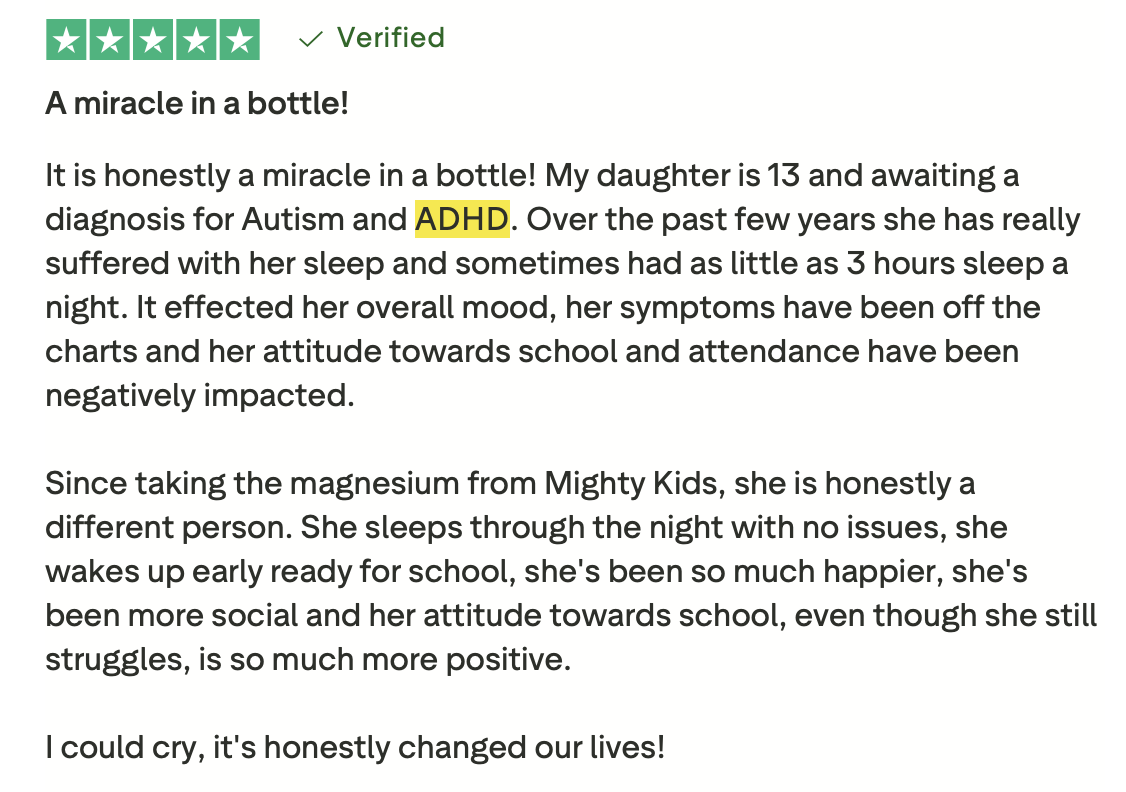
Task: Click the Verified checkmark icon
Action: click(x=311, y=39)
